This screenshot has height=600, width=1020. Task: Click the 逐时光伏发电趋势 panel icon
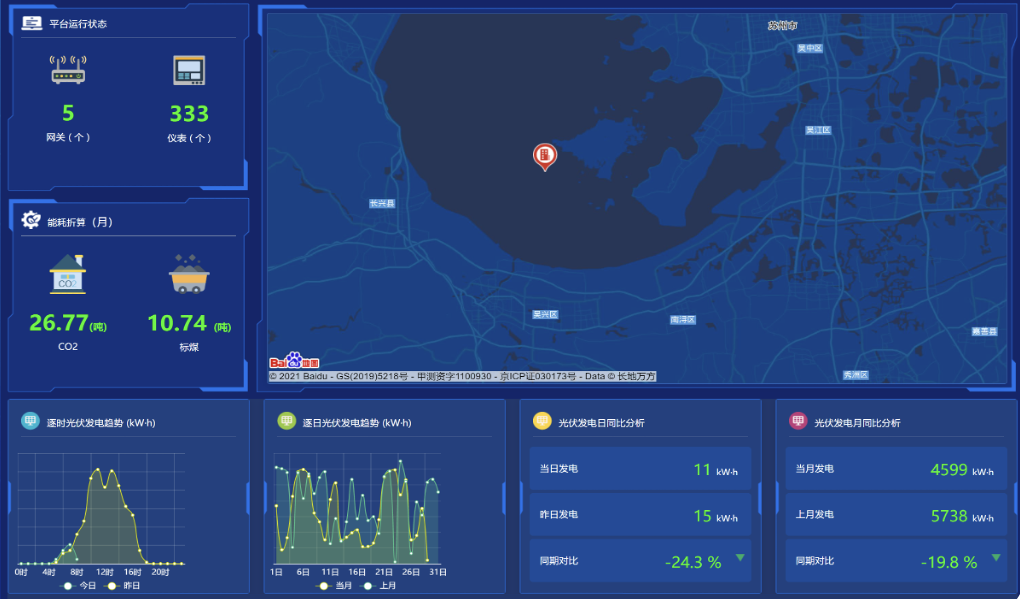[x=30, y=422]
